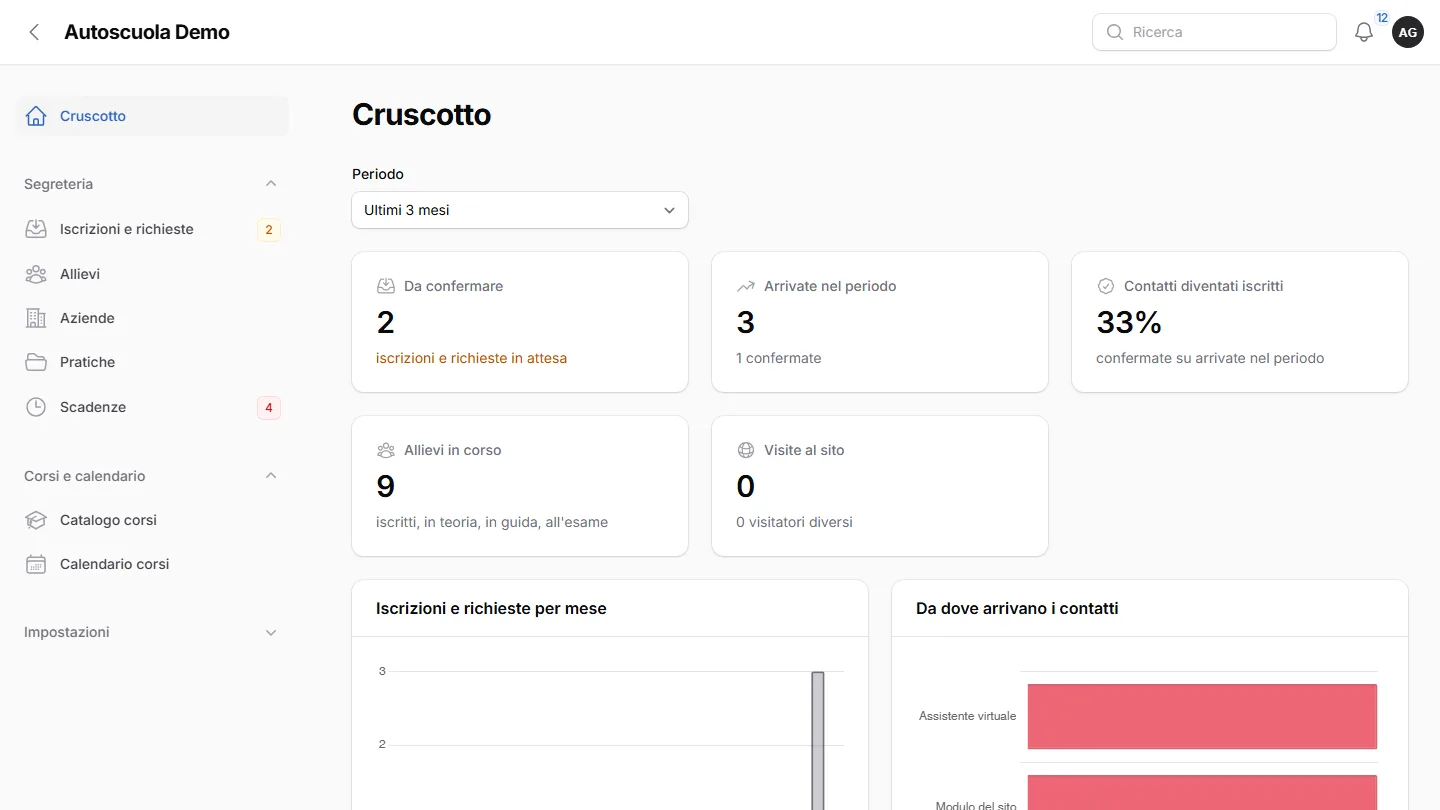Click the red badge 4 next to Scadenze
The height and width of the screenshot is (810, 1440).
point(268,407)
